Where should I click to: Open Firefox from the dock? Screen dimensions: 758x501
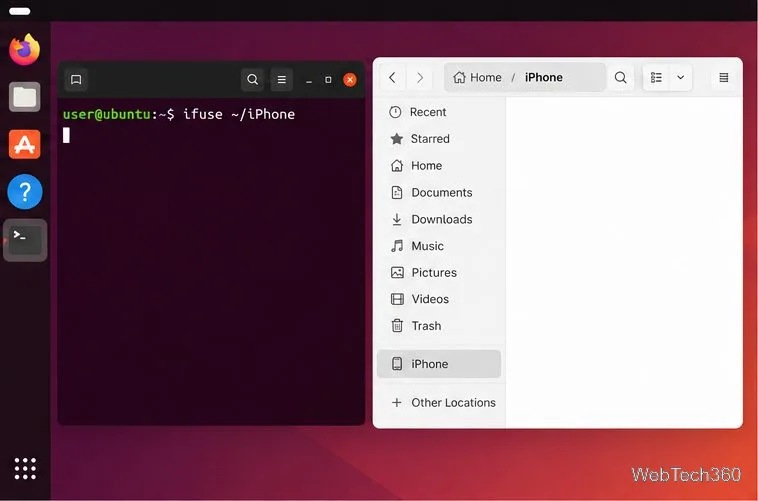point(25,49)
